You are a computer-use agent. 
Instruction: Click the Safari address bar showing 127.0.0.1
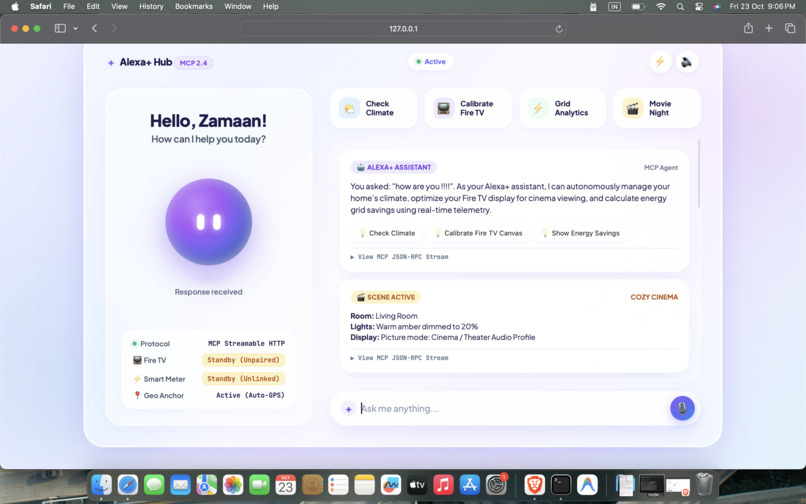pyautogui.click(x=403, y=29)
